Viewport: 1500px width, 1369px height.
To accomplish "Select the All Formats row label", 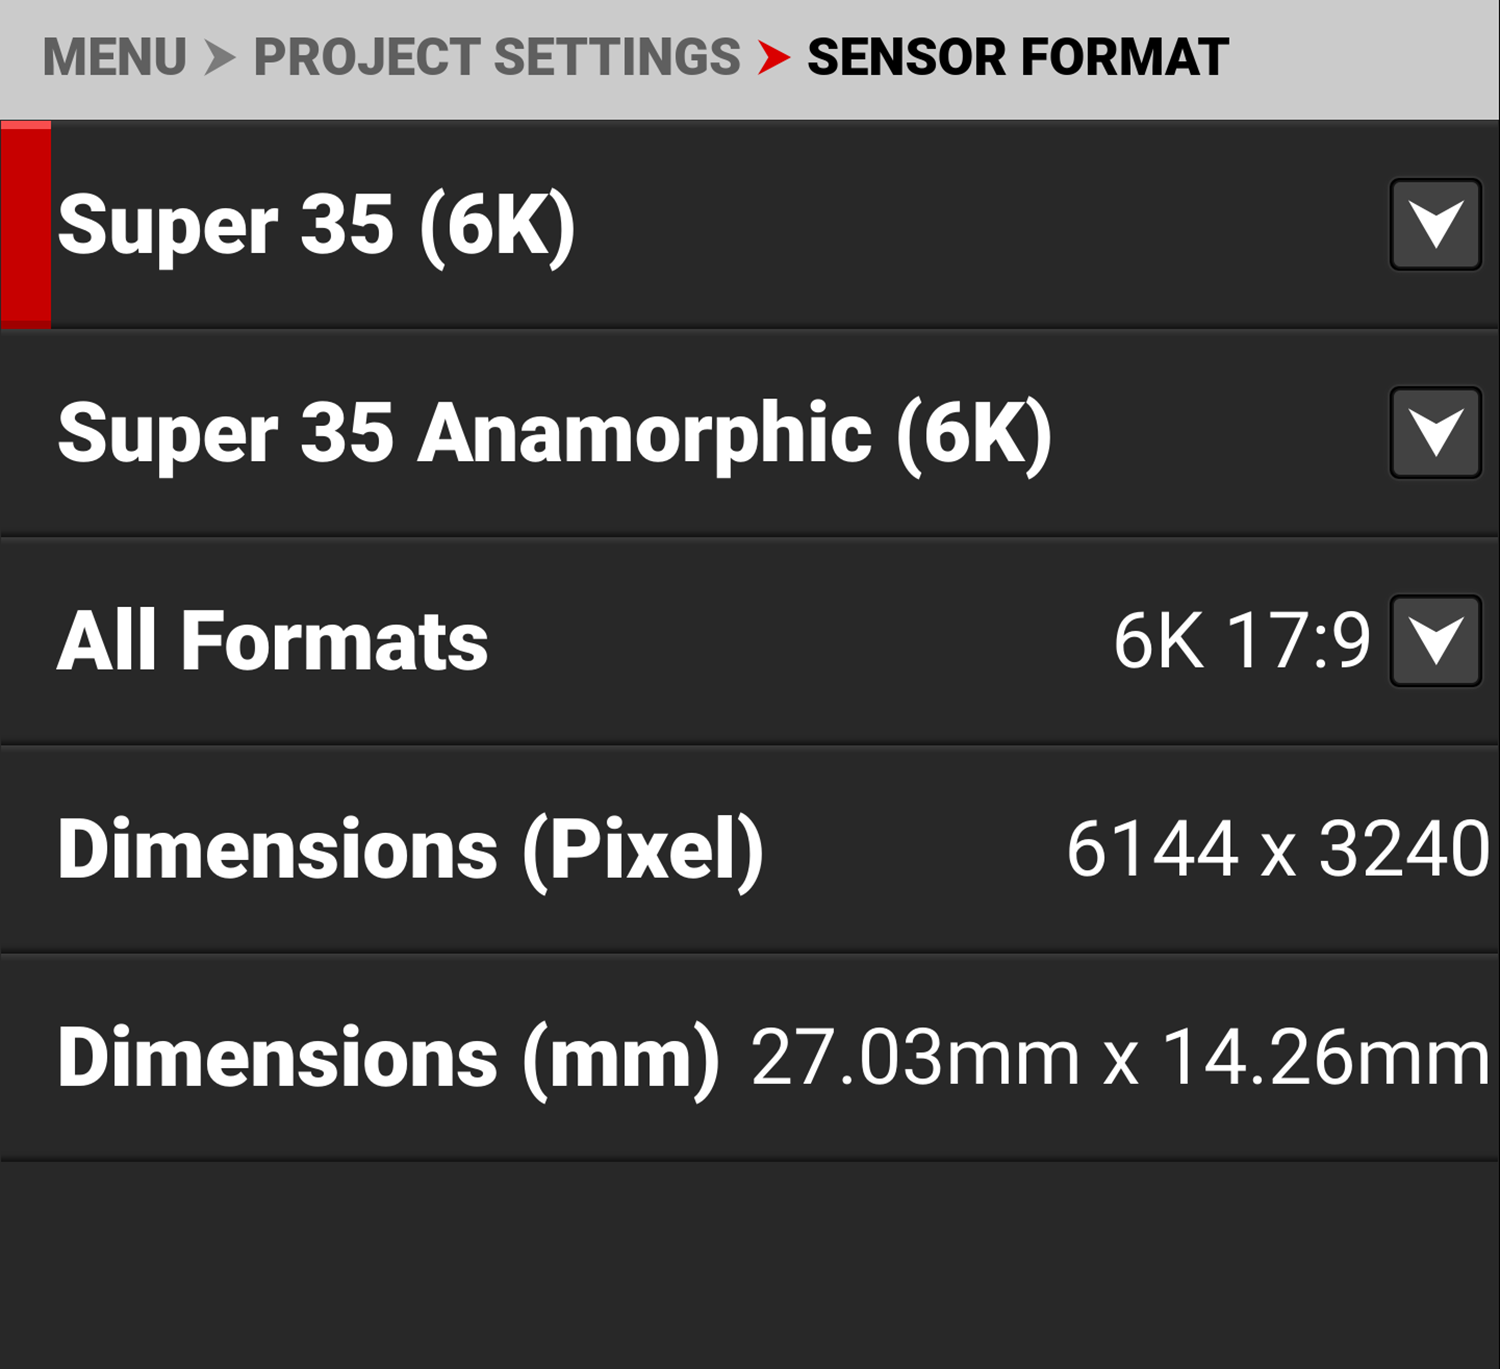I will (x=272, y=641).
